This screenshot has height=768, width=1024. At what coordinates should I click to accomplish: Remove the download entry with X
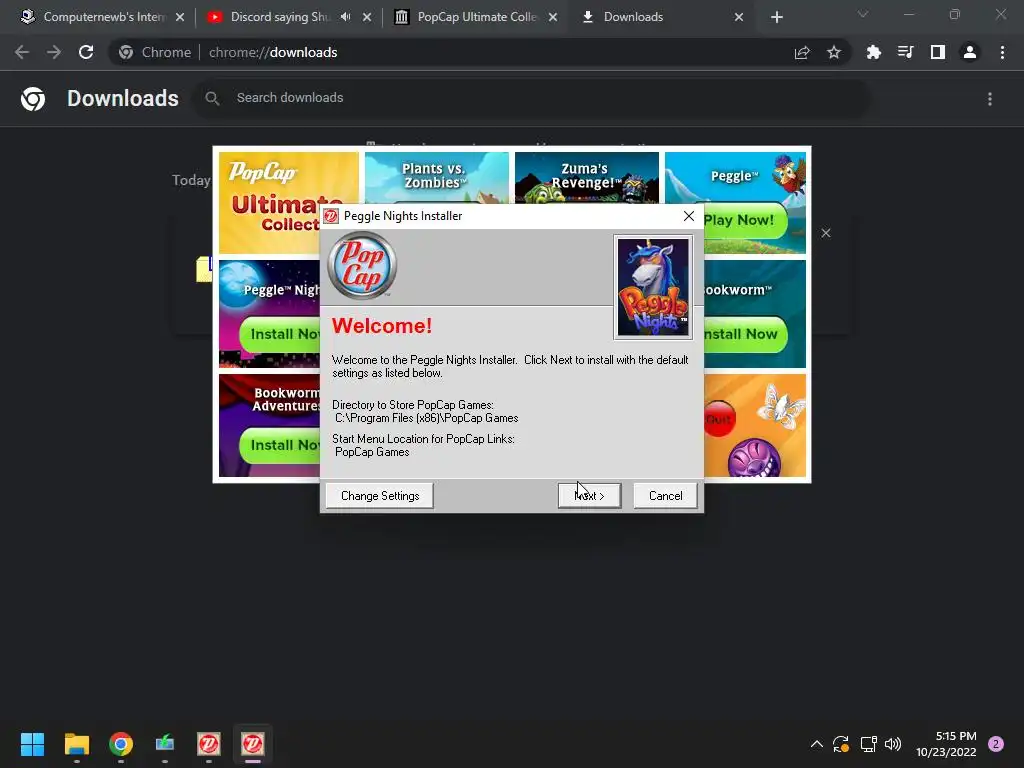point(825,233)
